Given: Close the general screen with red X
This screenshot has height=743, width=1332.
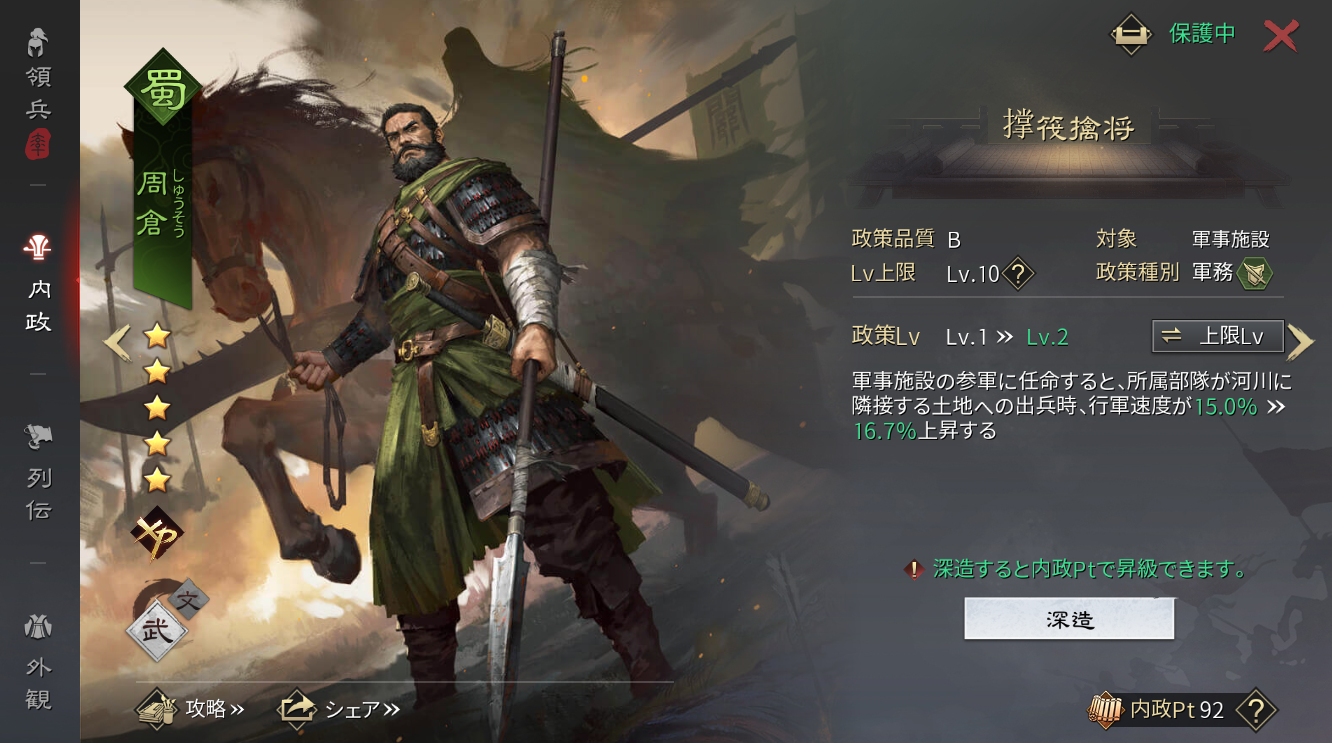Looking at the screenshot, I should tap(1280, 35).
